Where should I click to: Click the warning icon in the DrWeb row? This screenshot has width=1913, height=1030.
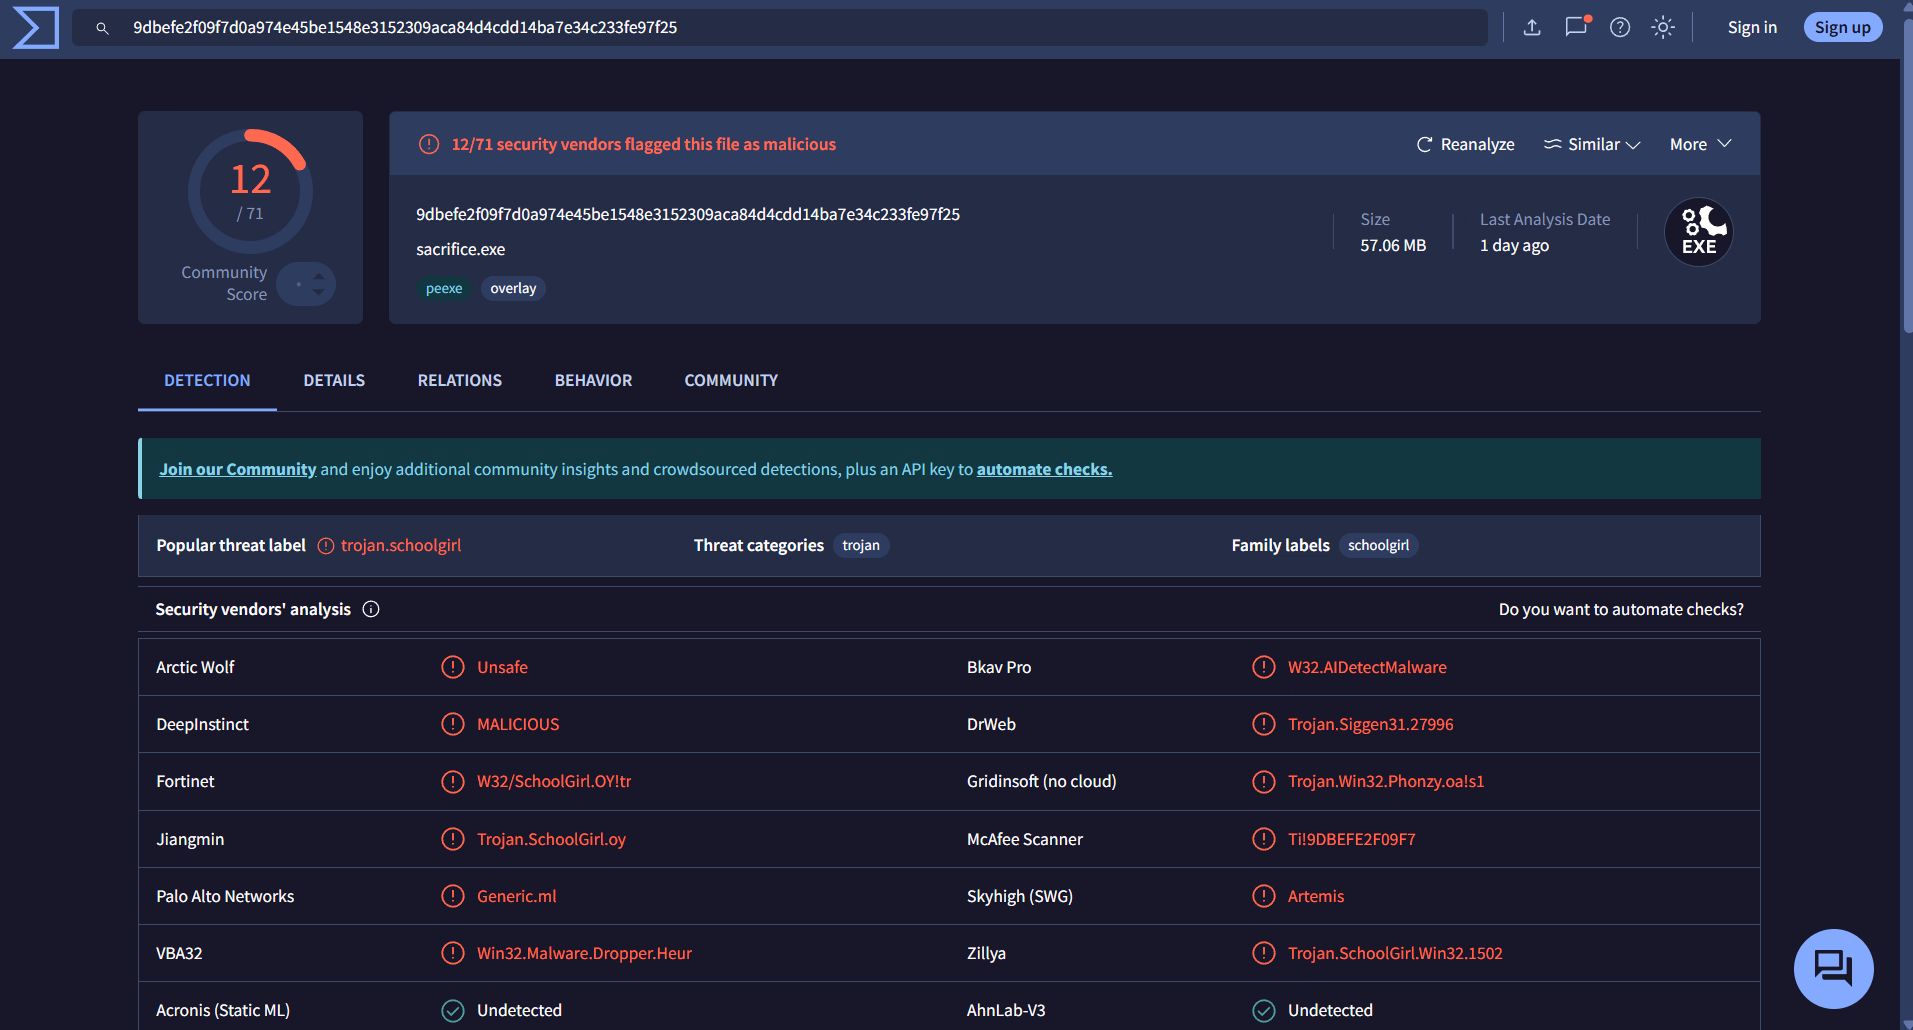pos(1264,724)
